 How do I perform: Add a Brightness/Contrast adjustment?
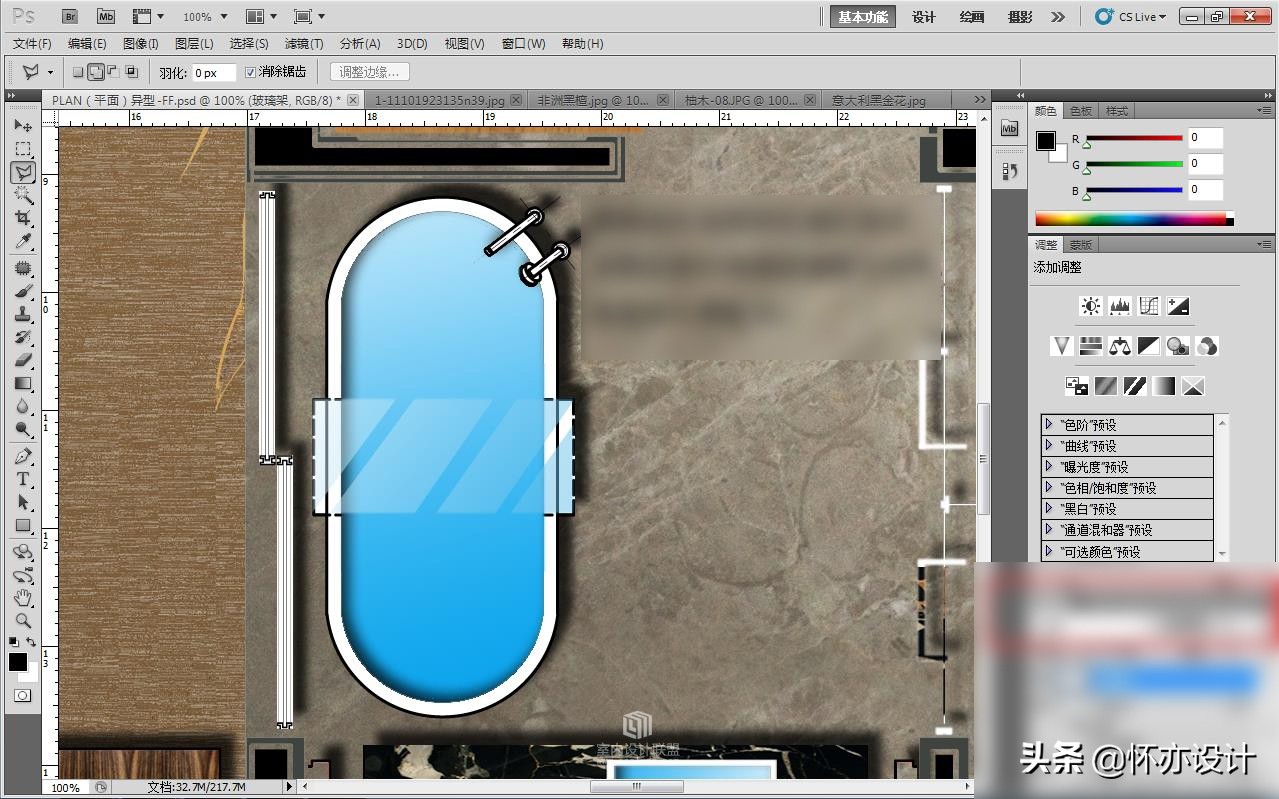[1090, 306]
